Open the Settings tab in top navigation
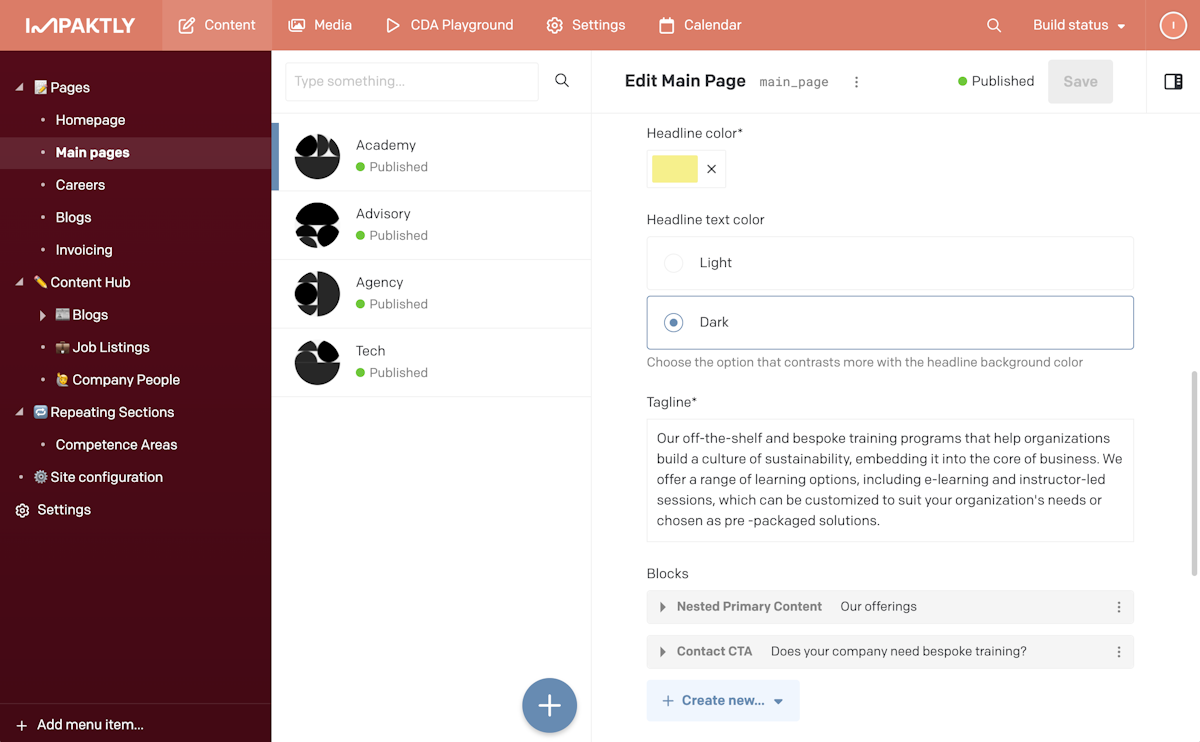Viewport: 1200px width, 742px height. (x=586, y=25)
